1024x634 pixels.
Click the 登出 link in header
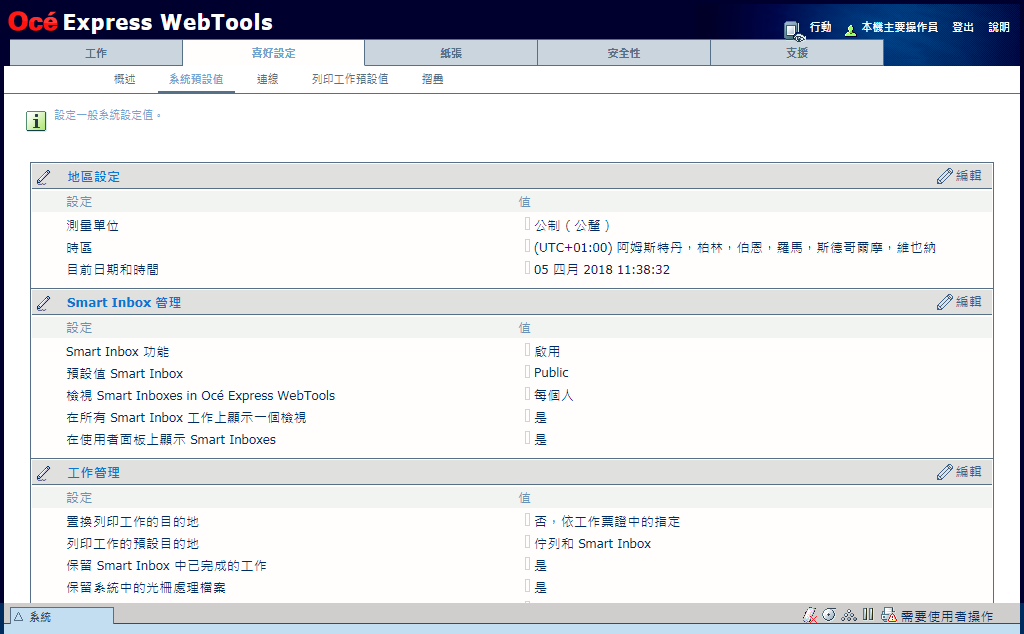963,28
